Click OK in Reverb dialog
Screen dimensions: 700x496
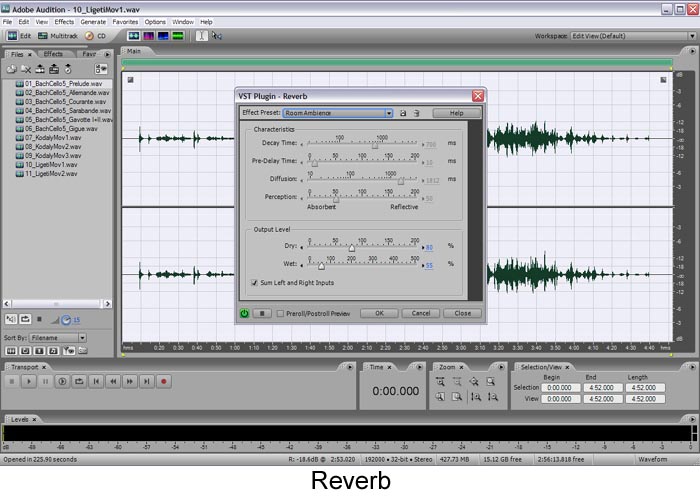[379, 313]
